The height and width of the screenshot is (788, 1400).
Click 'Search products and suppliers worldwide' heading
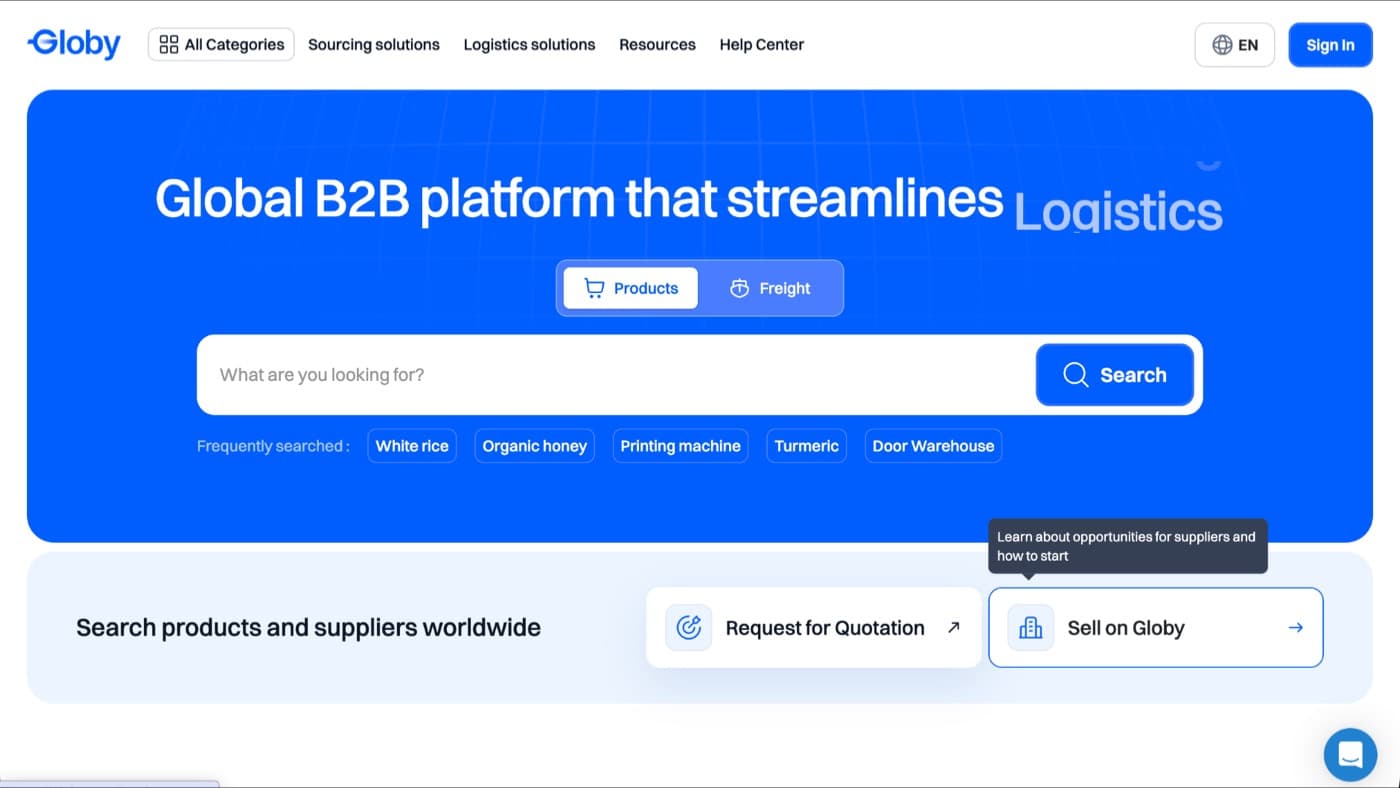point(308,628)
